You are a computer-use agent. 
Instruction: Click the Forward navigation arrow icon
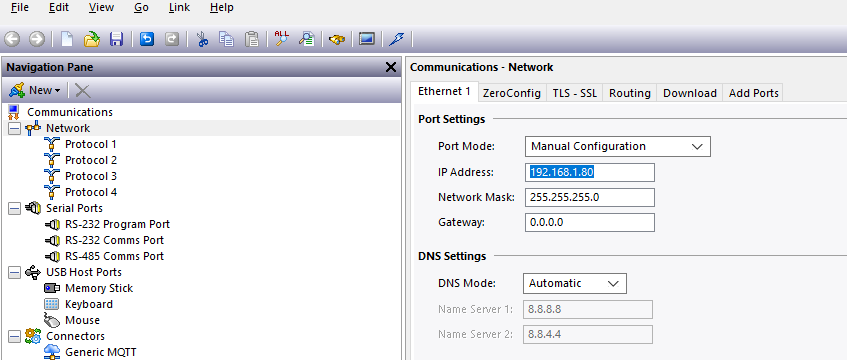coord(37,39)
